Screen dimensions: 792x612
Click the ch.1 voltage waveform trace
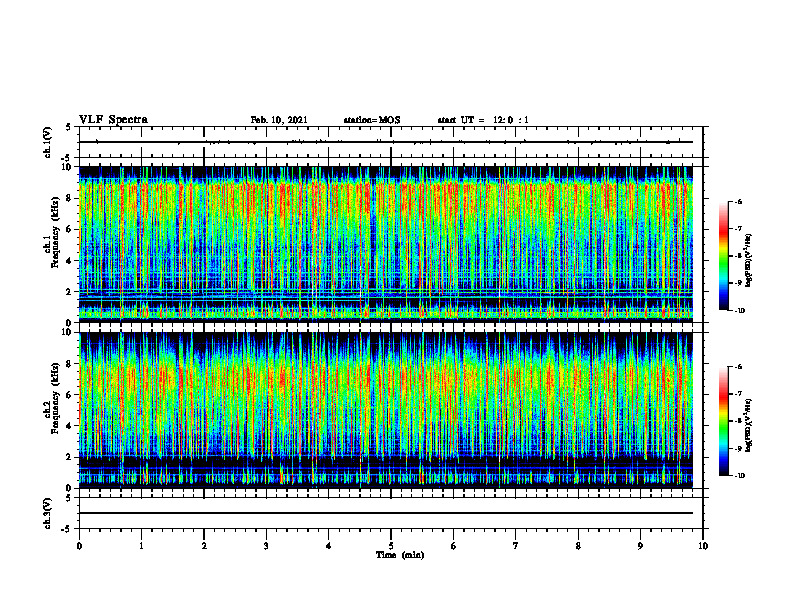pyautogui.click(x=386, y=142)
